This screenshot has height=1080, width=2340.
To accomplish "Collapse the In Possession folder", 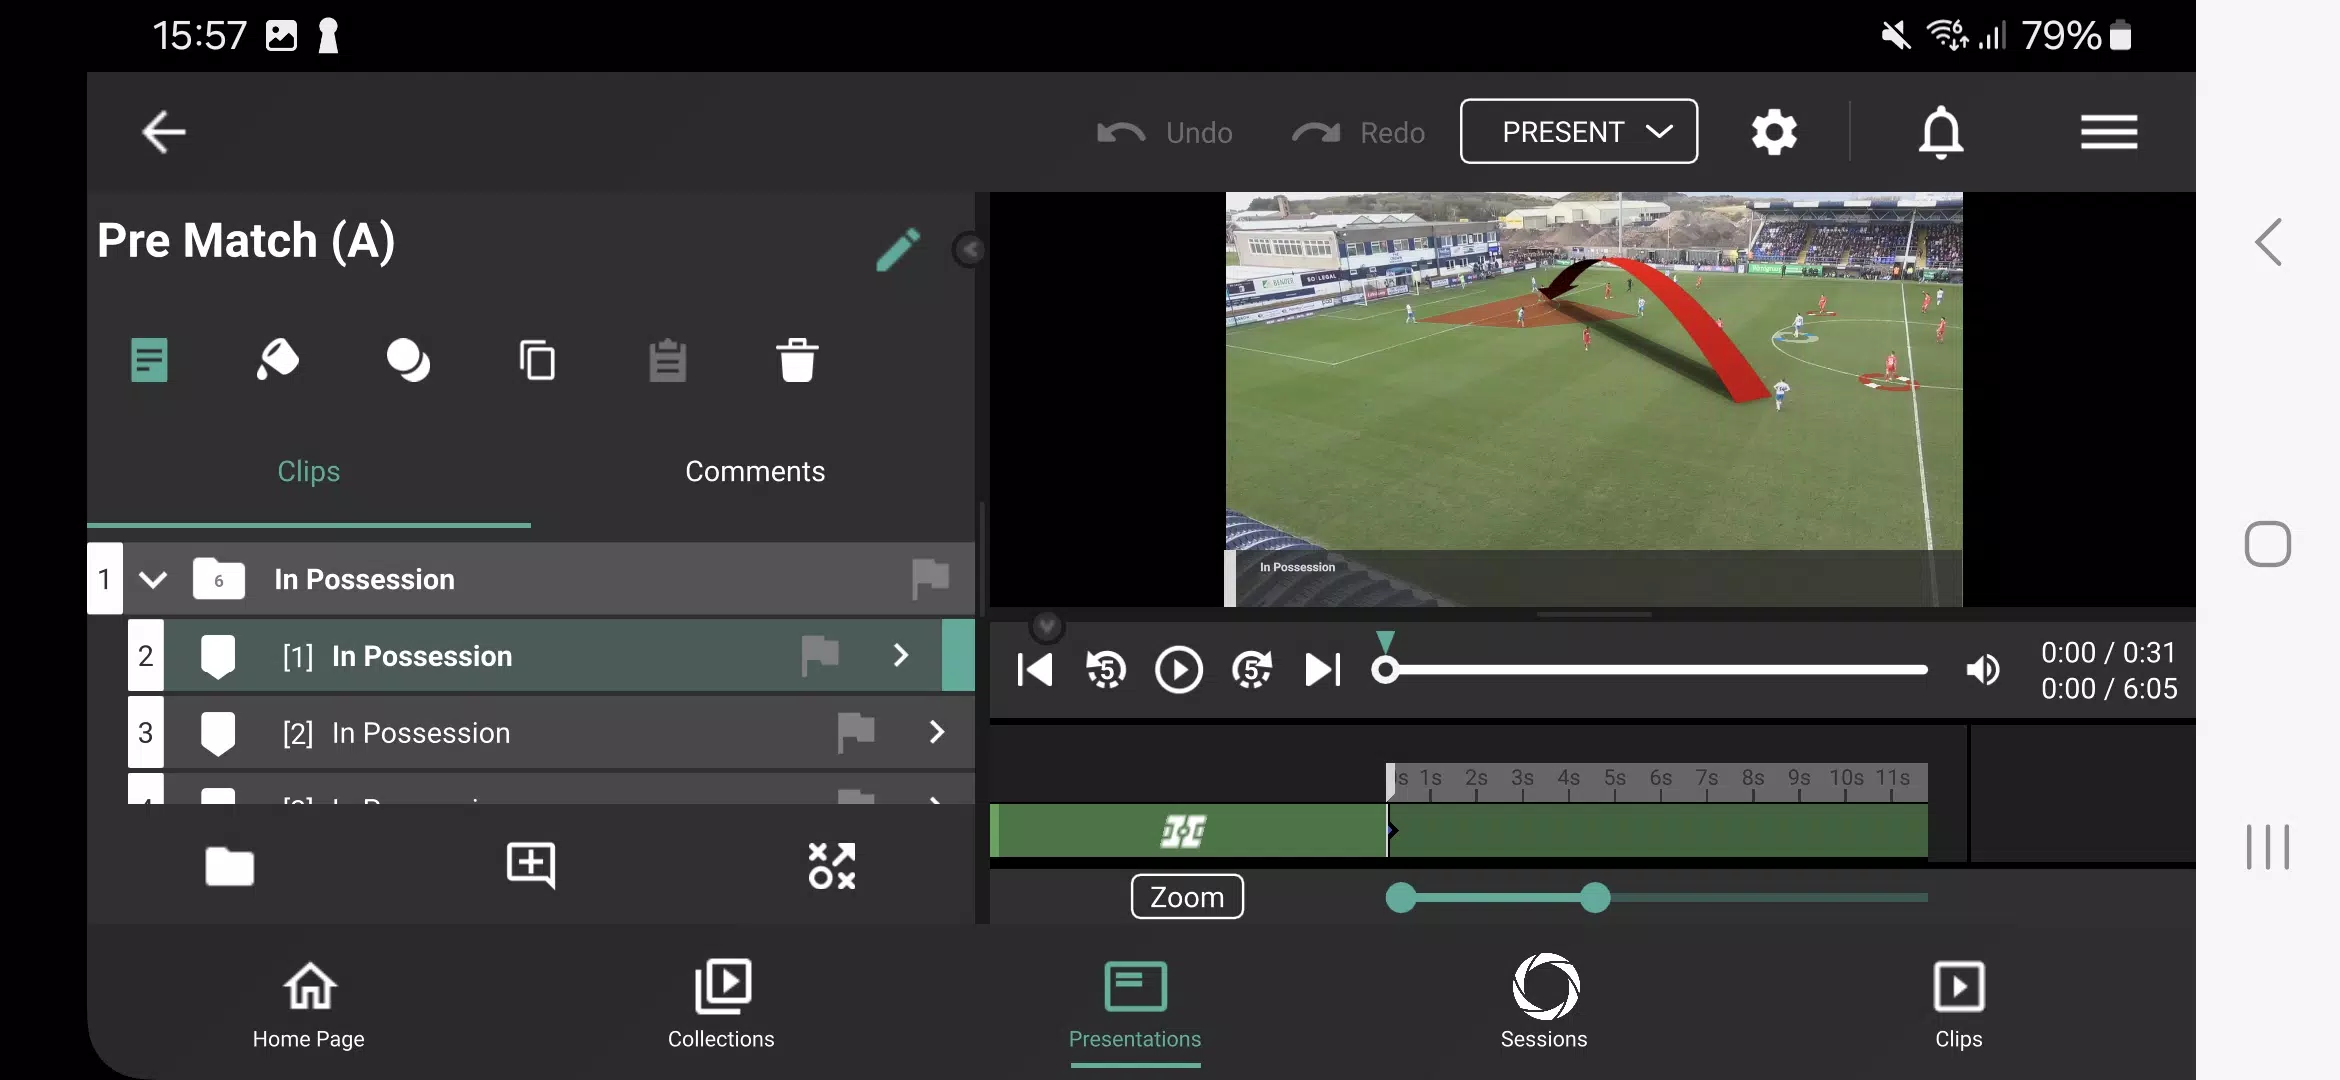I will 152,579.
